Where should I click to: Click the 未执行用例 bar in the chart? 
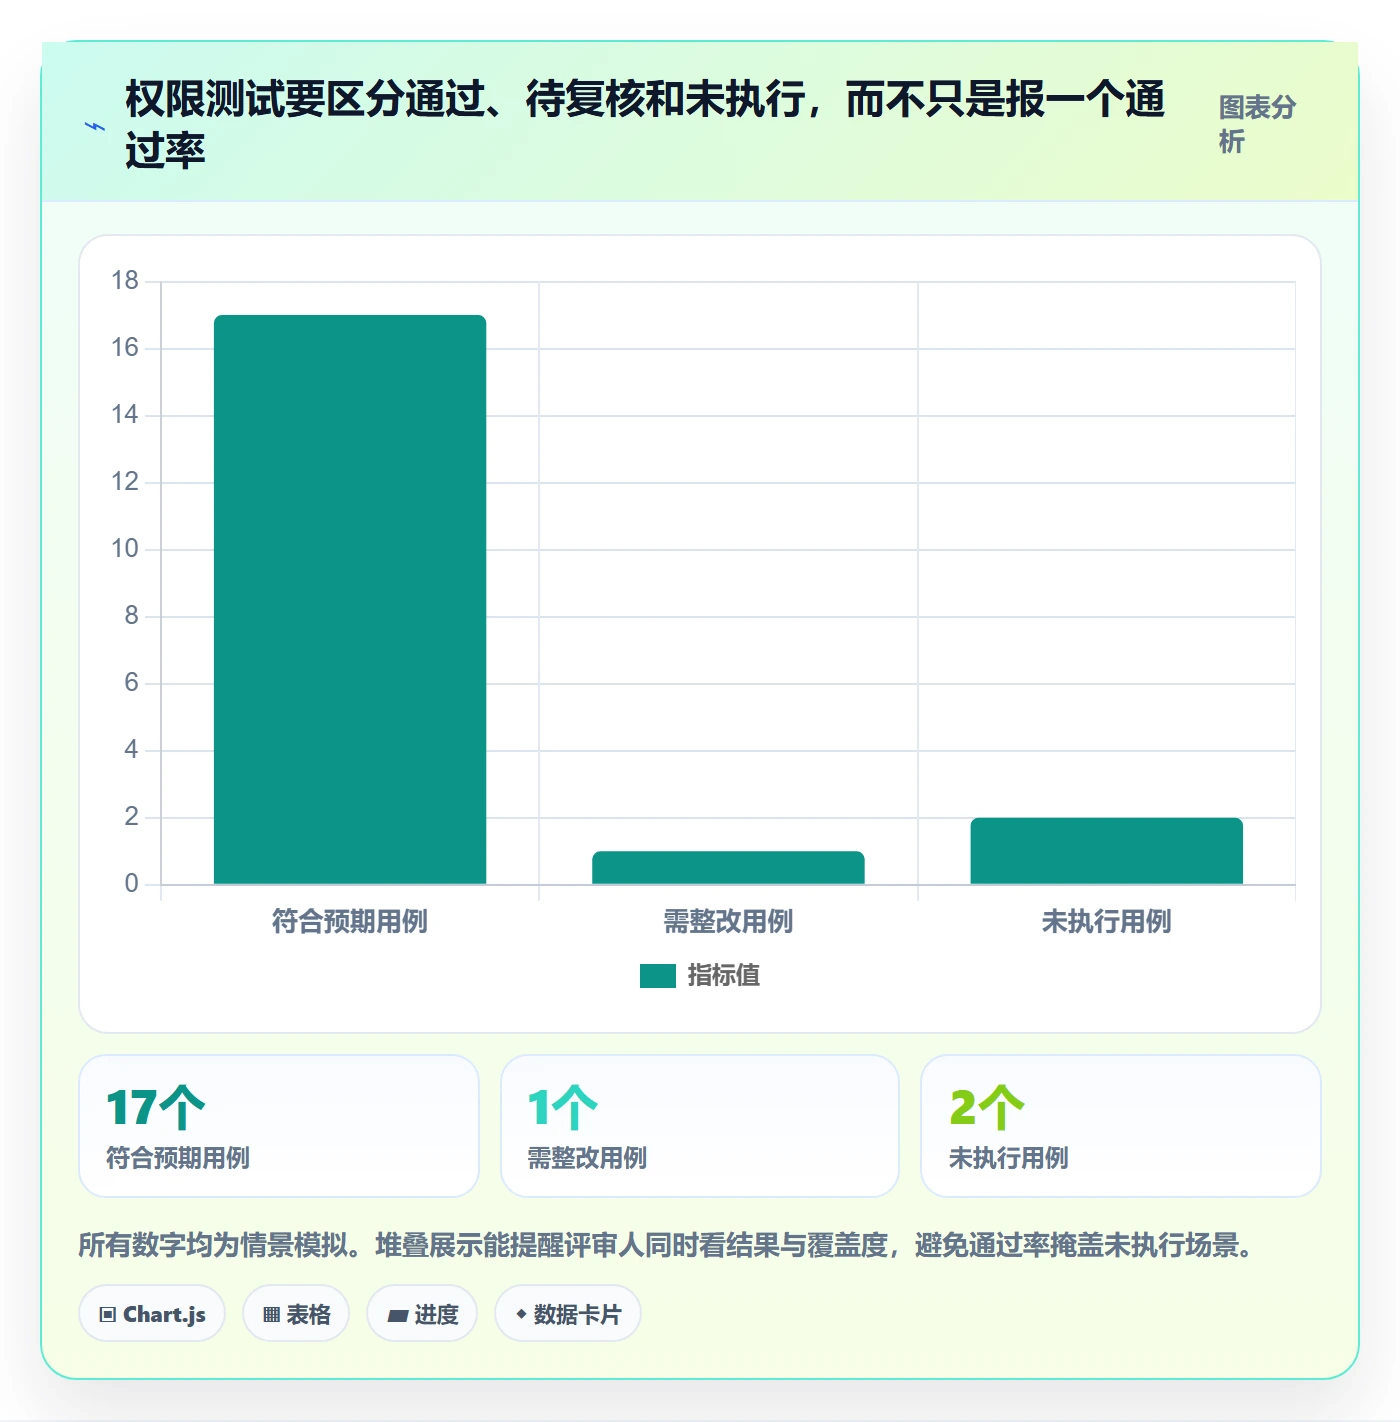pyautogui.click(x=1106, y=851)
